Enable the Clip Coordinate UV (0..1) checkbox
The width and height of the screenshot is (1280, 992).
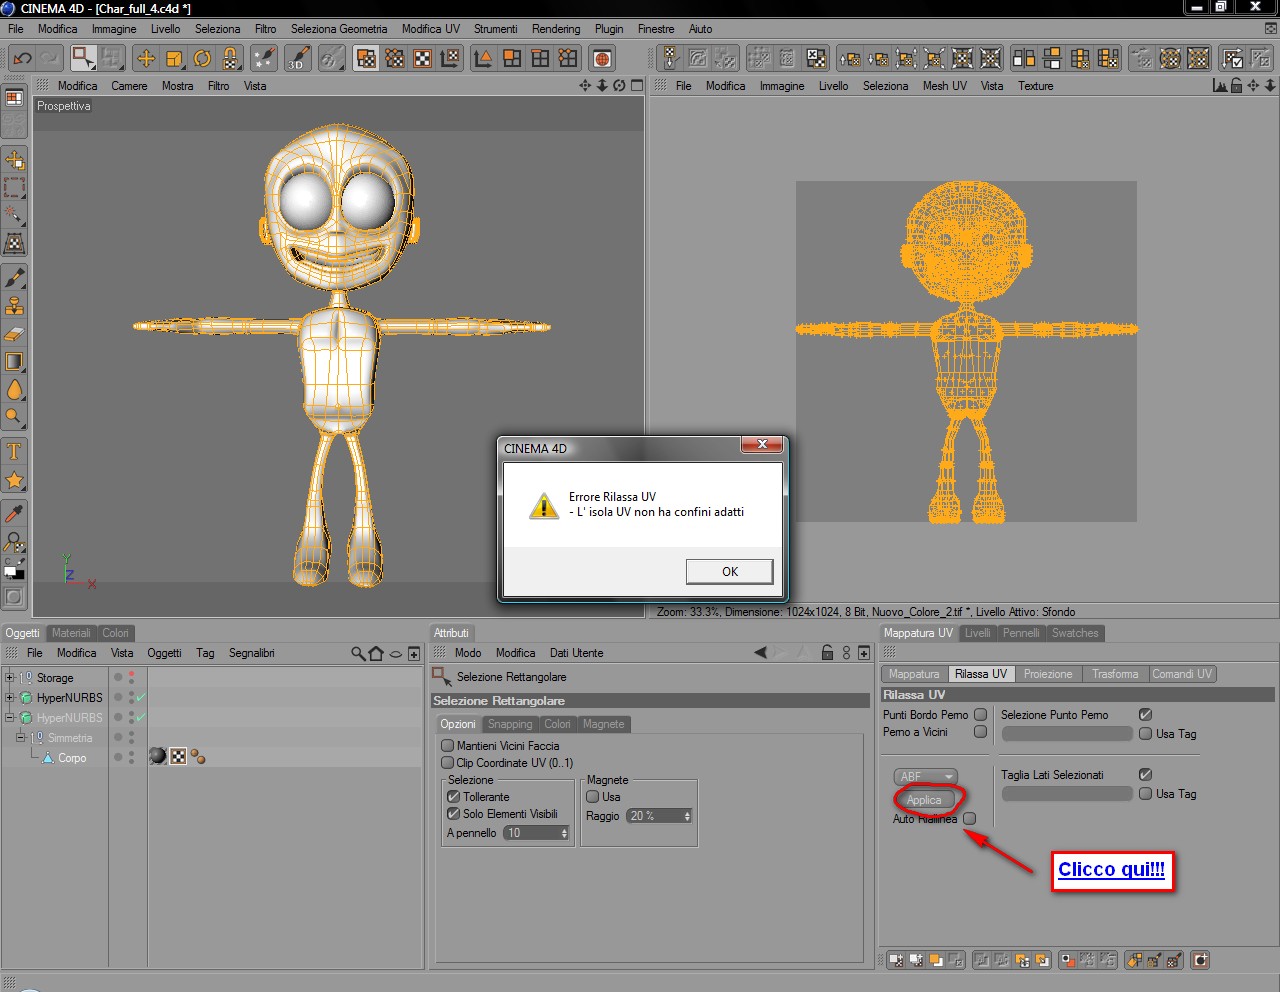click(x=448, y=762)
